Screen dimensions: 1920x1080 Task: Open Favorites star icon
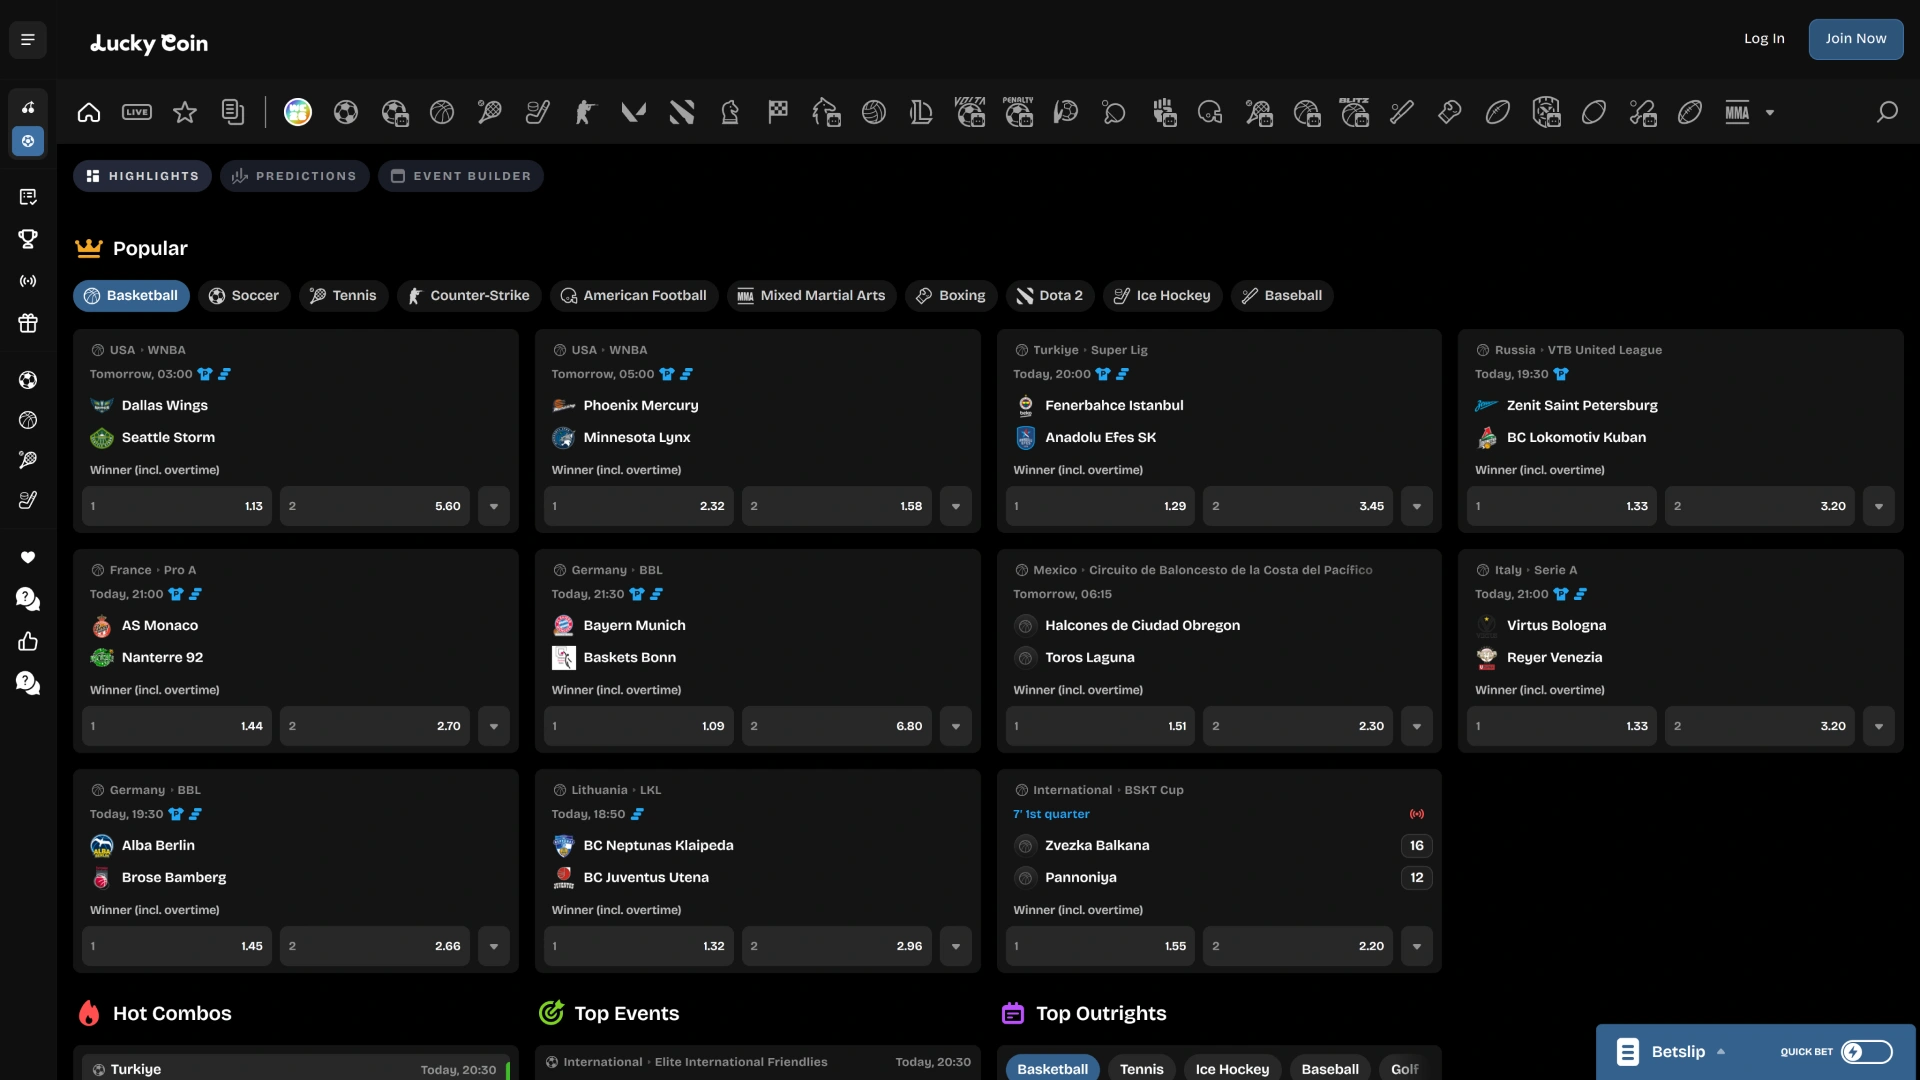[185, 113]
